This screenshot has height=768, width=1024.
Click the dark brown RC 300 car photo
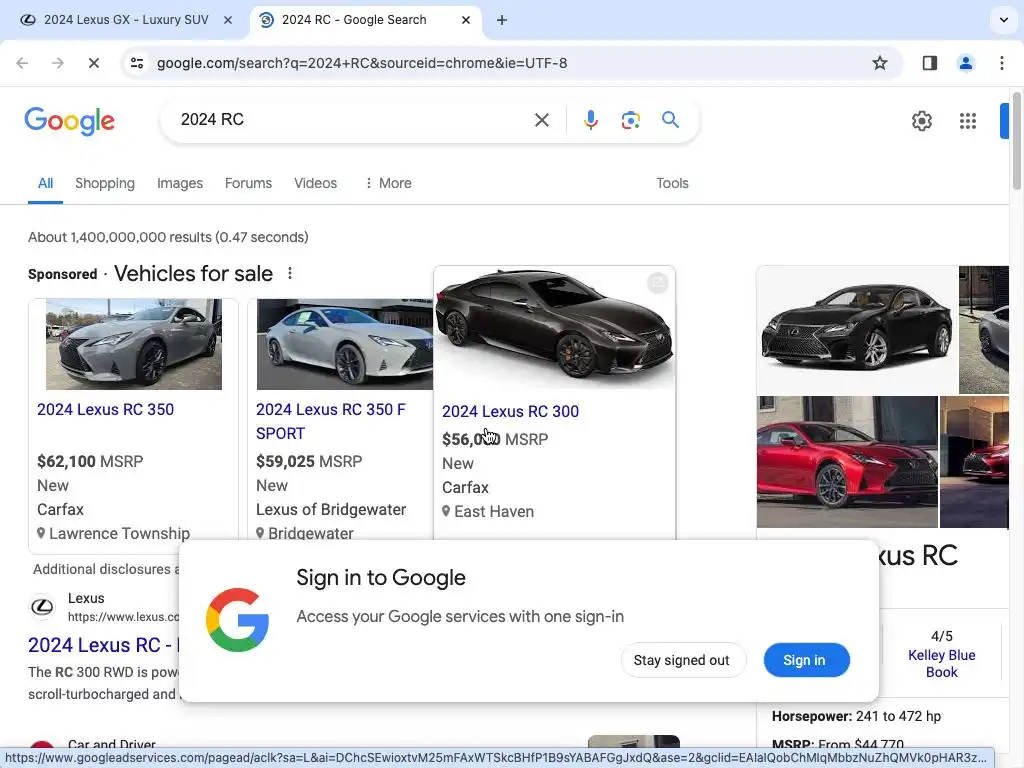[554, 327]
